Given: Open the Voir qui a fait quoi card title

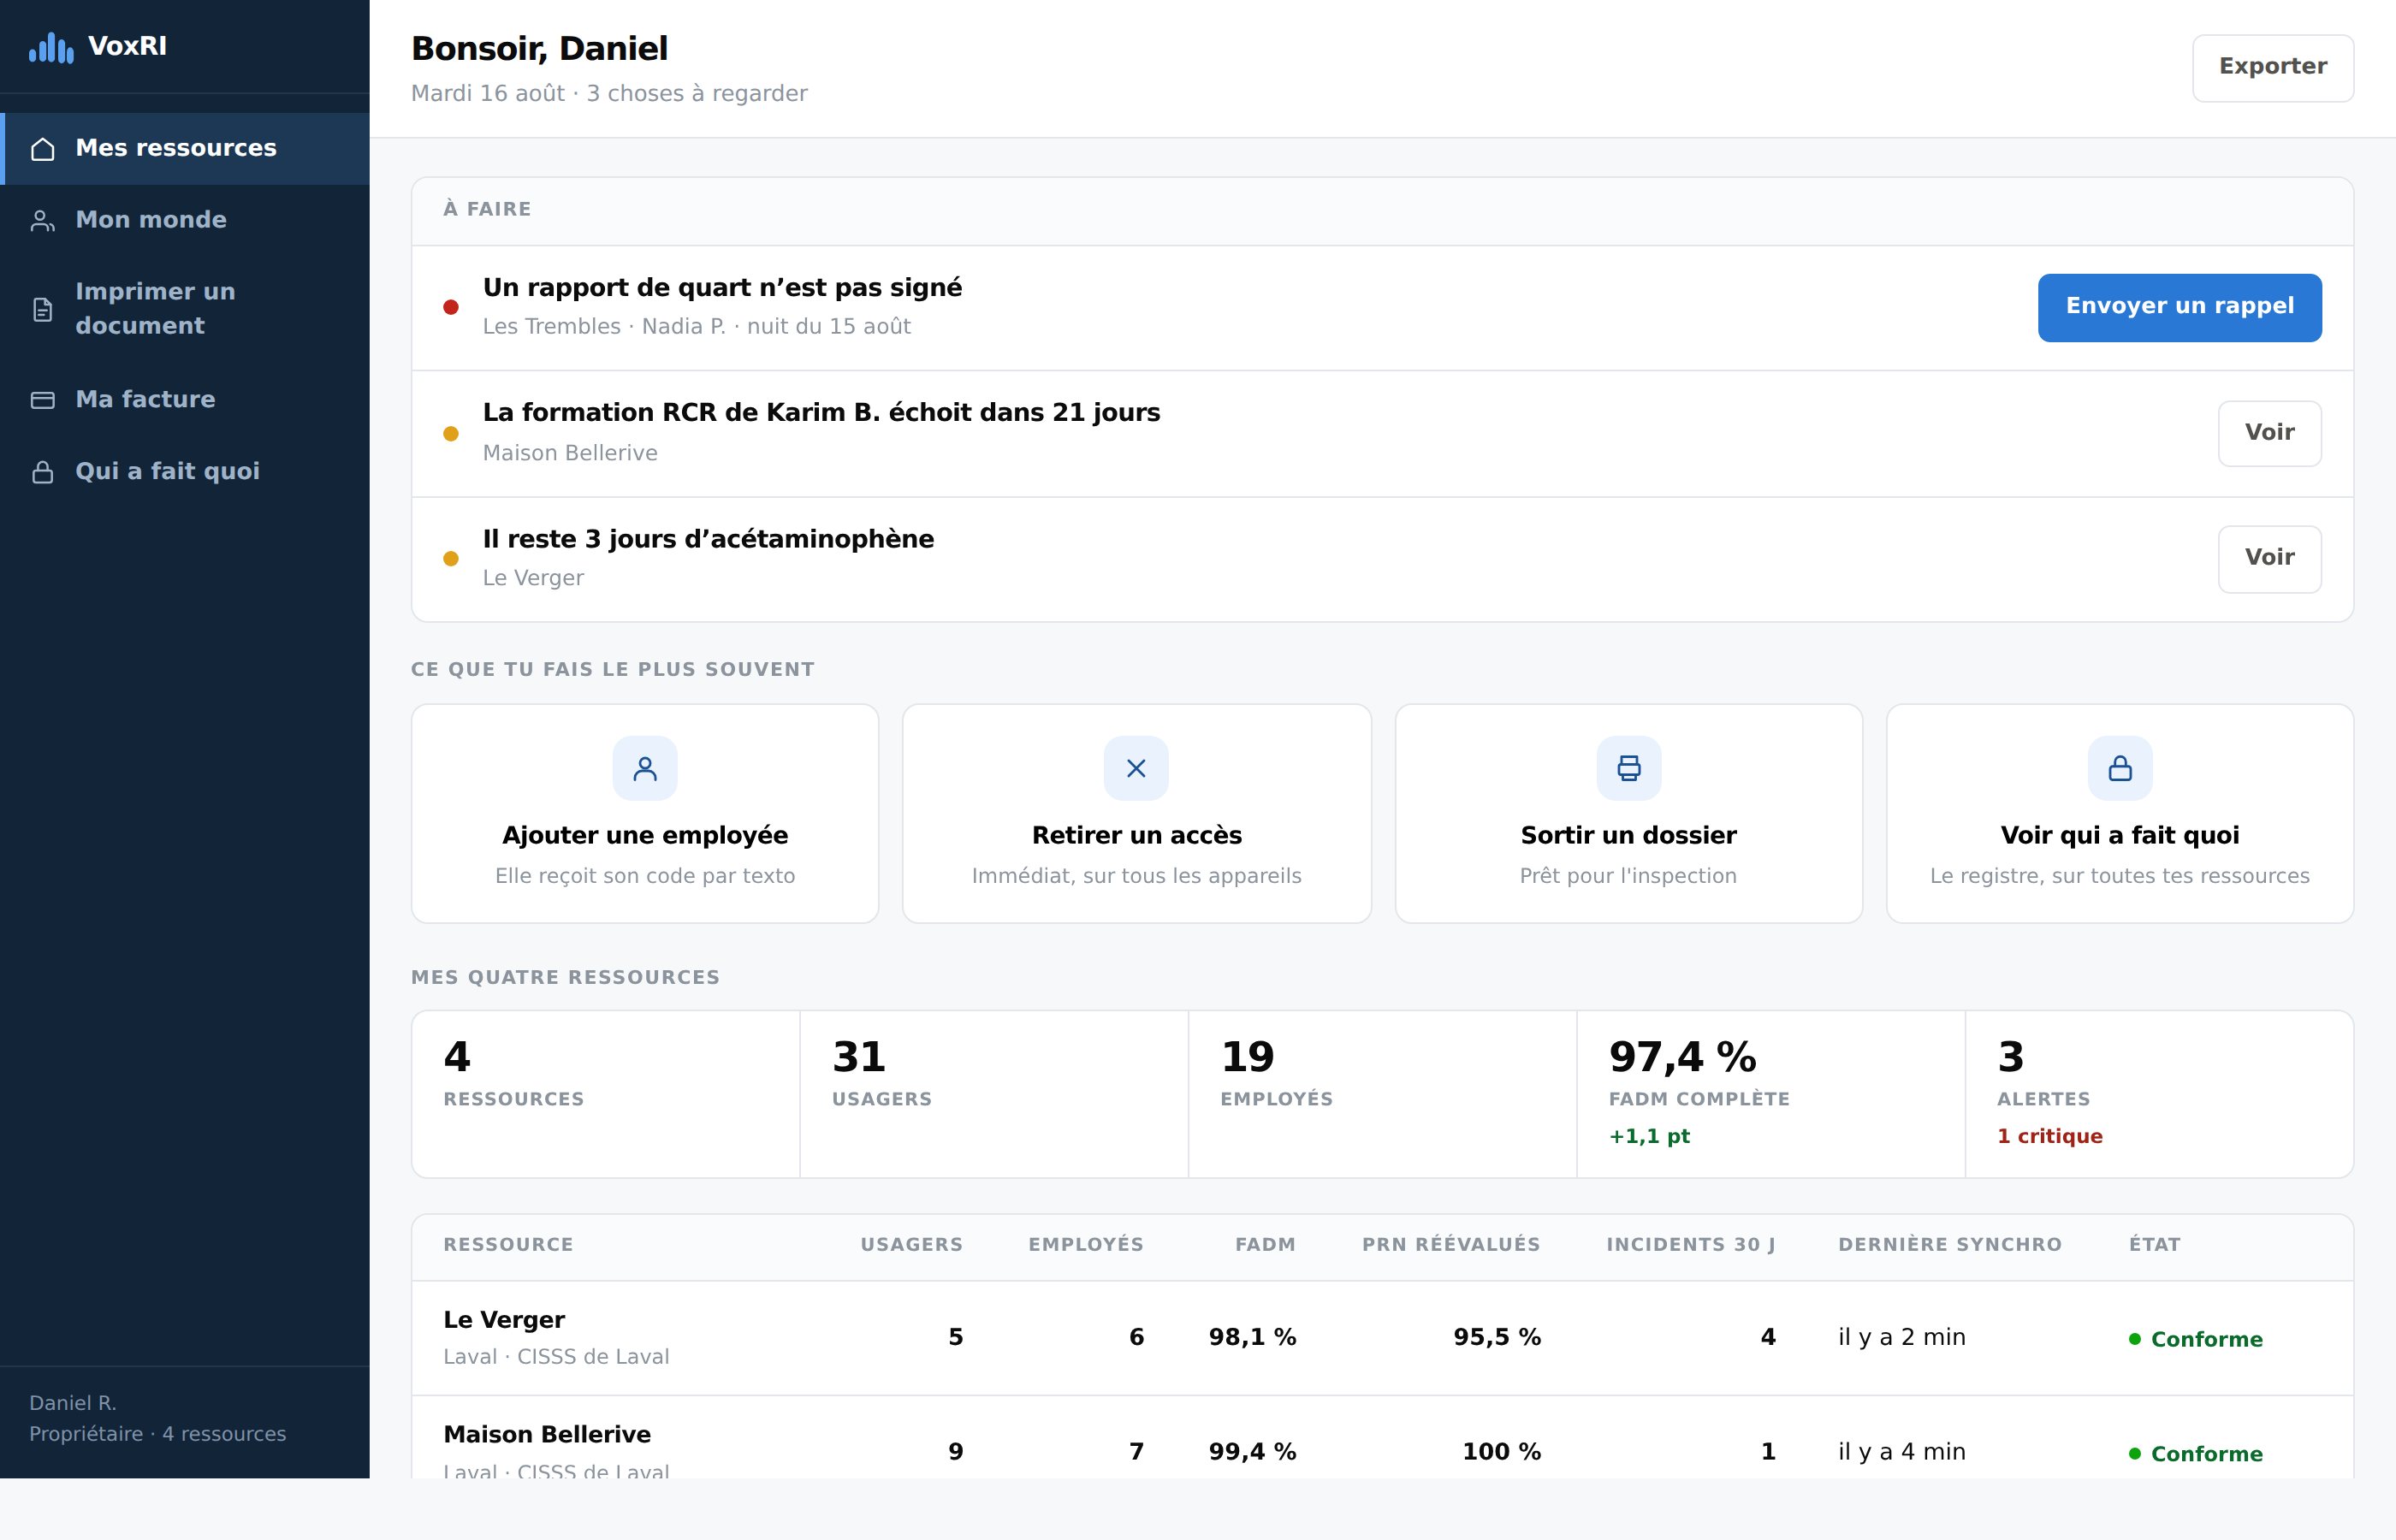Looking at the screenshot, I should pyautogui.click(x=2120, y=835).
